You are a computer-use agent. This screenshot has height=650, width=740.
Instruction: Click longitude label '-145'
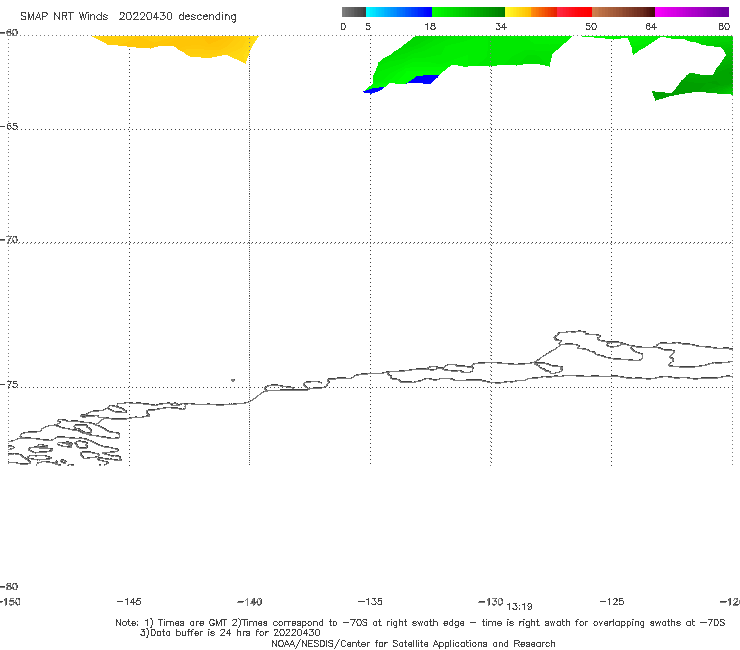click(129, 601)
